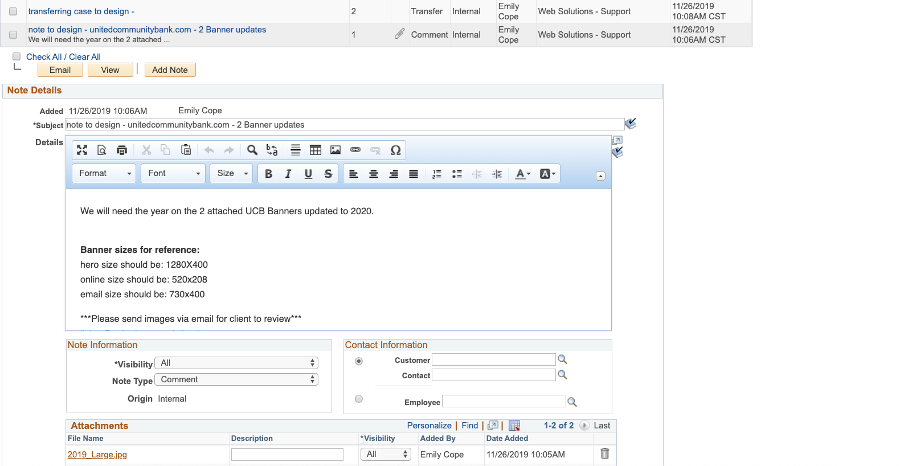The image size is (902, 466).
Task: Click the Insert Image icon
Action: click(335, 150)
